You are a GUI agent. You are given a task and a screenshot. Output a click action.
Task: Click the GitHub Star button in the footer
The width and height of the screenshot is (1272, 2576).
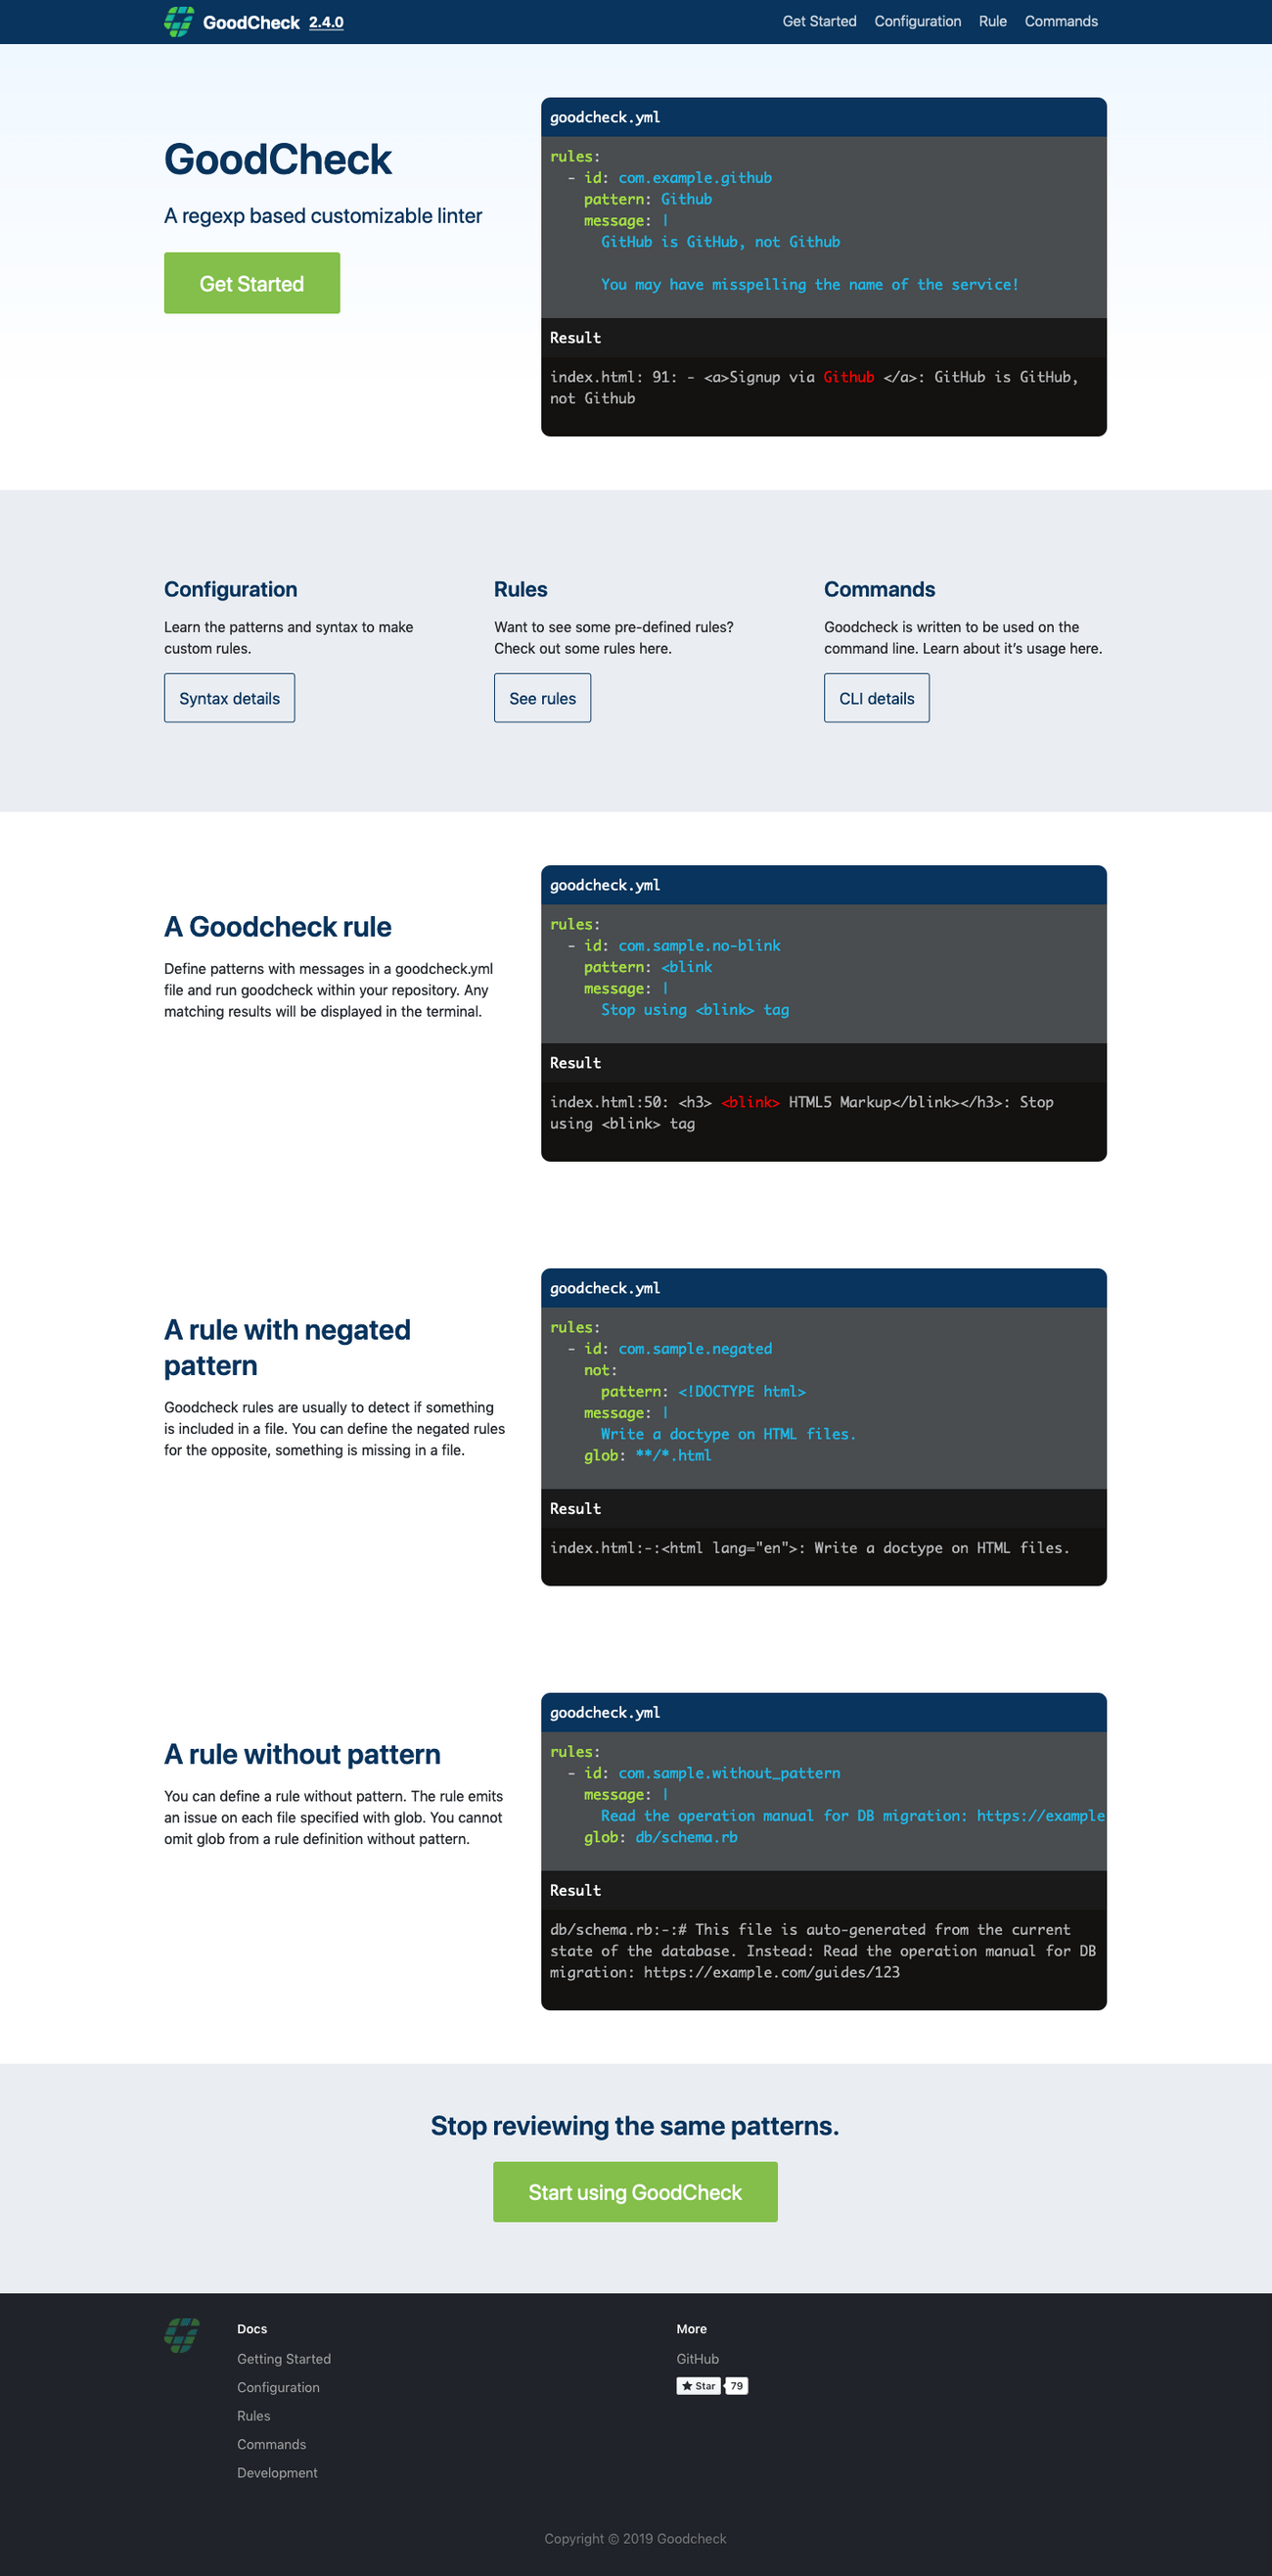point(698,2386)
